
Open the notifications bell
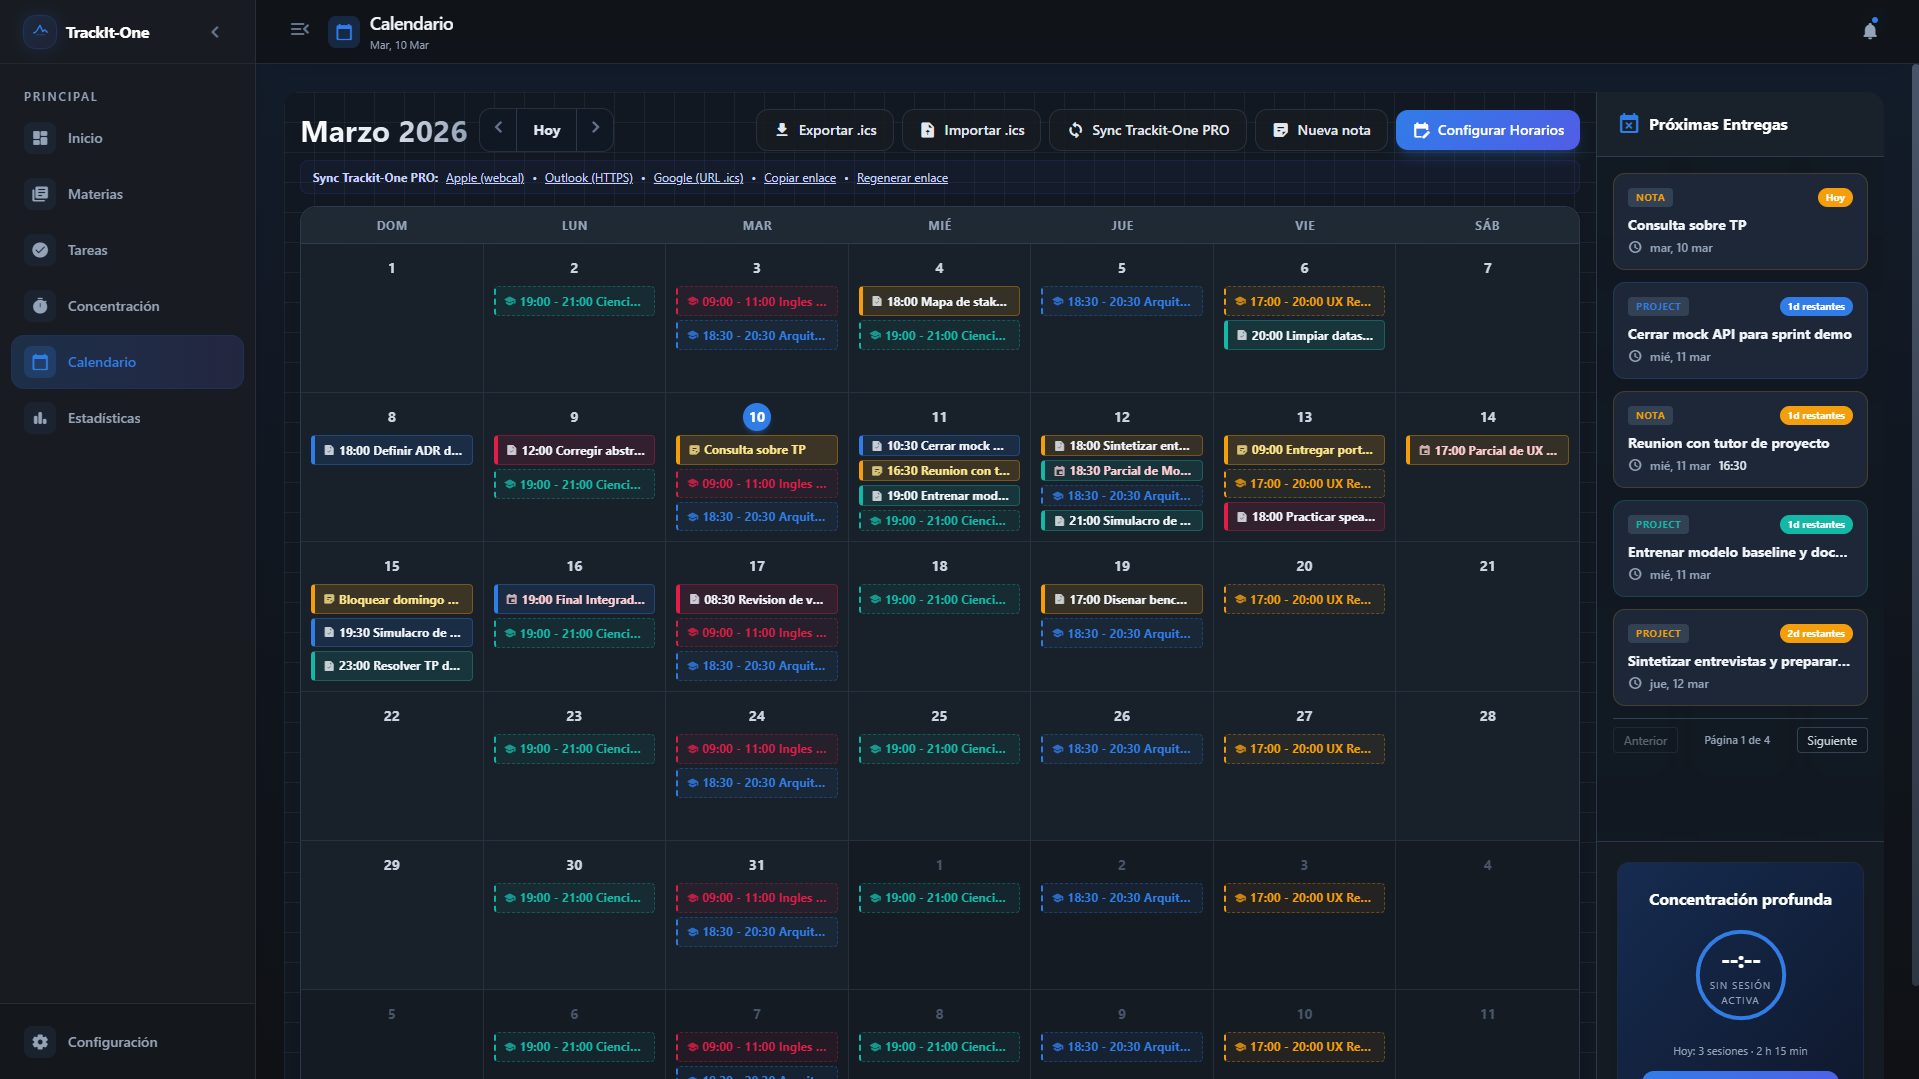click(1870, 30)
